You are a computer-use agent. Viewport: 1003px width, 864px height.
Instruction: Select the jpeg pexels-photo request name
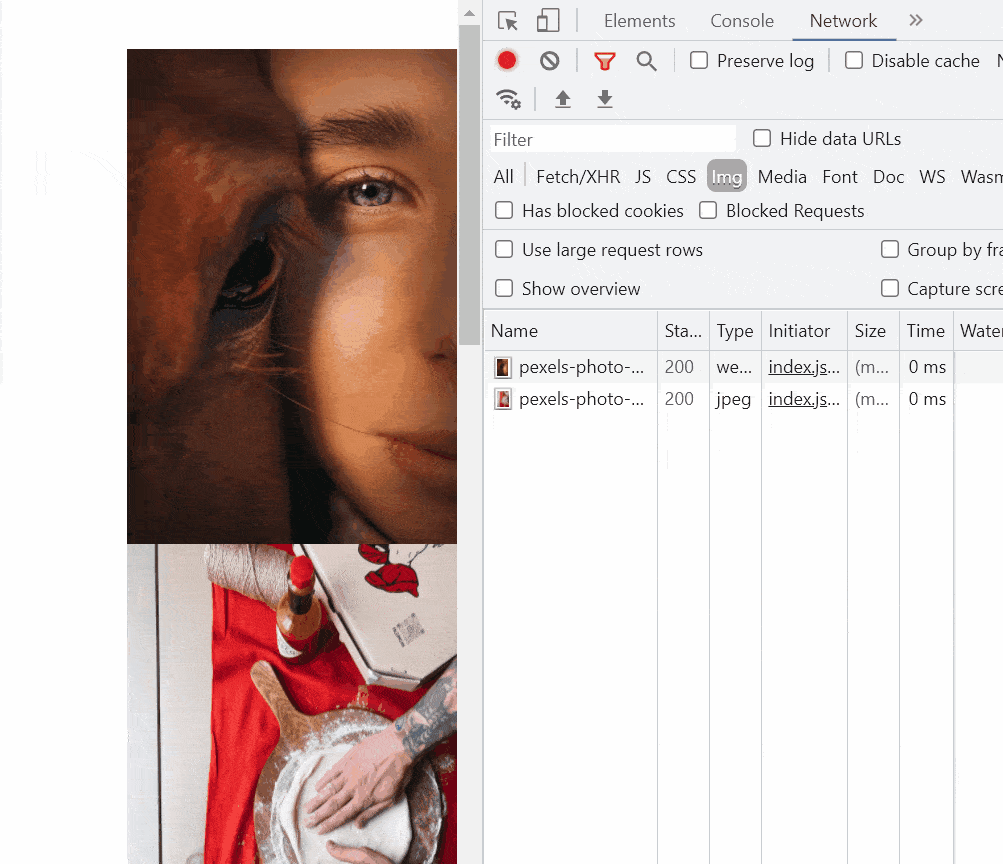(x=581, y=399)
